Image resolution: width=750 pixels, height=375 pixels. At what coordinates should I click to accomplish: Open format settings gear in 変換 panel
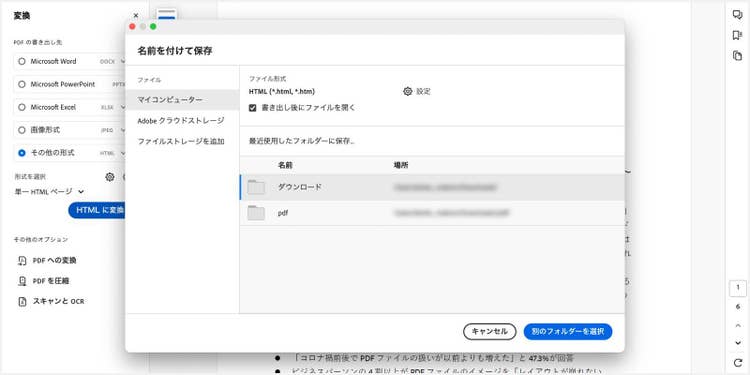pos(110,177)
